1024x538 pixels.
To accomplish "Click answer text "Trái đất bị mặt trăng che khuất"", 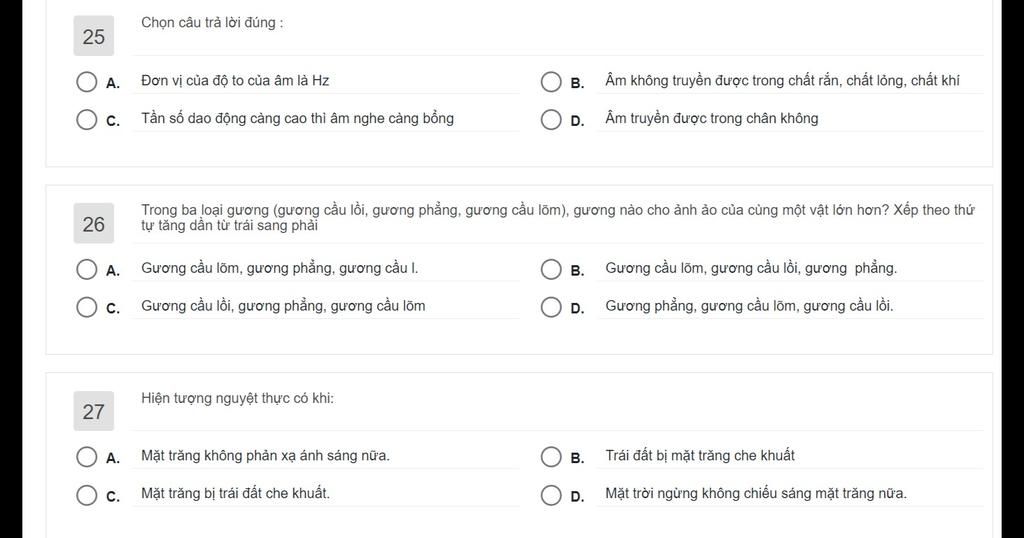I will [x=699, y=455].
